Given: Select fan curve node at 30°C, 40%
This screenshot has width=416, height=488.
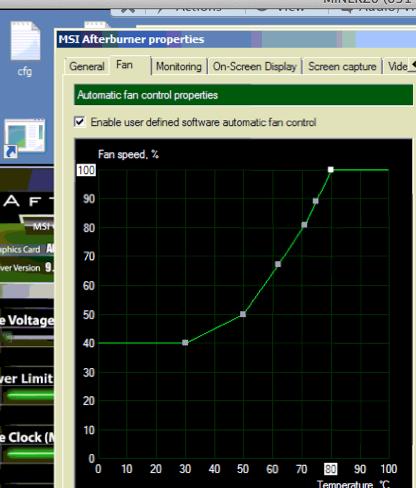Looking at the screenshot, I should tap(185, 343).
